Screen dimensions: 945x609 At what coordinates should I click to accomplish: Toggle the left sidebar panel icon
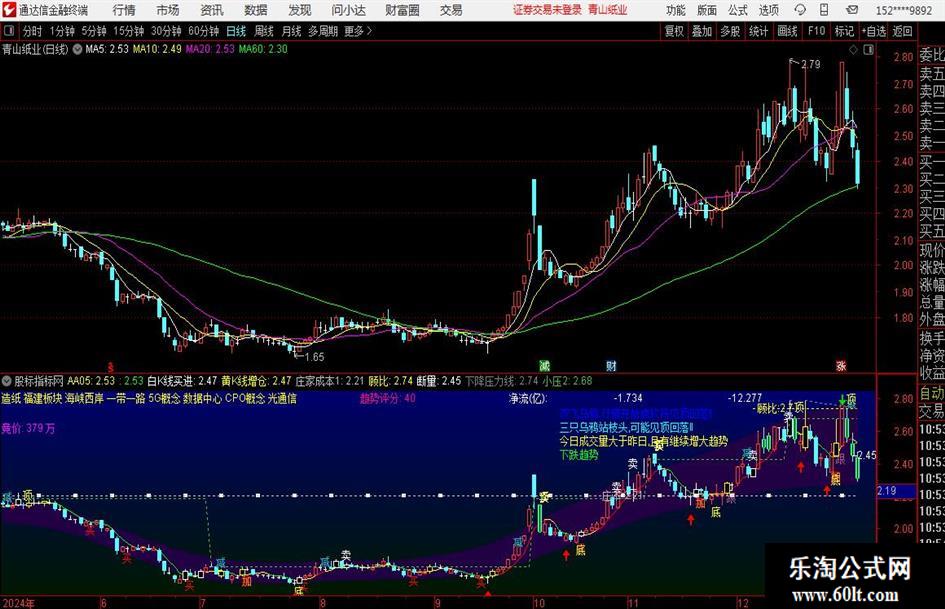(9, 31)
